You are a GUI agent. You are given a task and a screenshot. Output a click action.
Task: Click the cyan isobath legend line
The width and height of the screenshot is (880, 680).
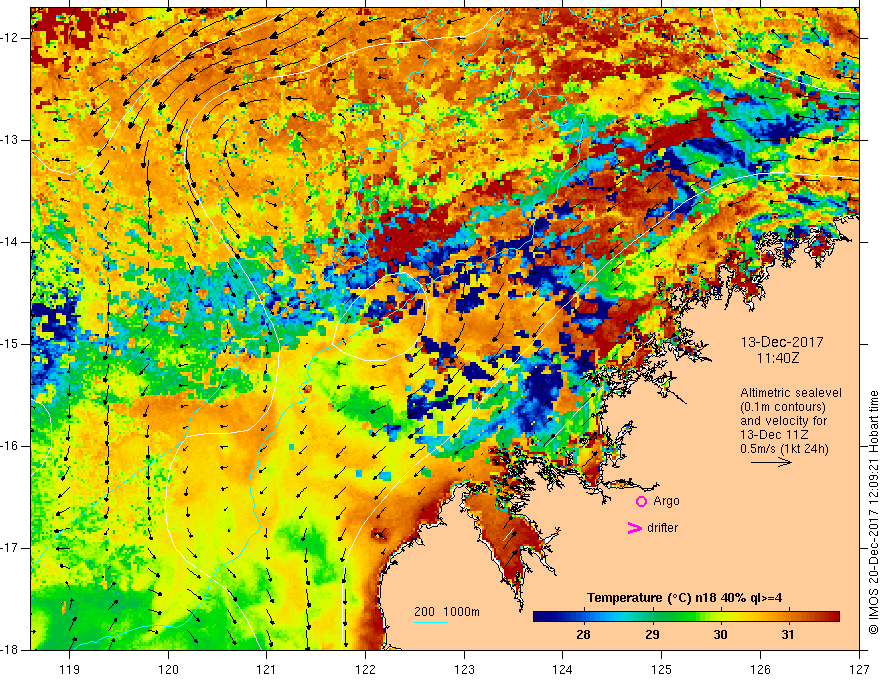coord(430,623)
